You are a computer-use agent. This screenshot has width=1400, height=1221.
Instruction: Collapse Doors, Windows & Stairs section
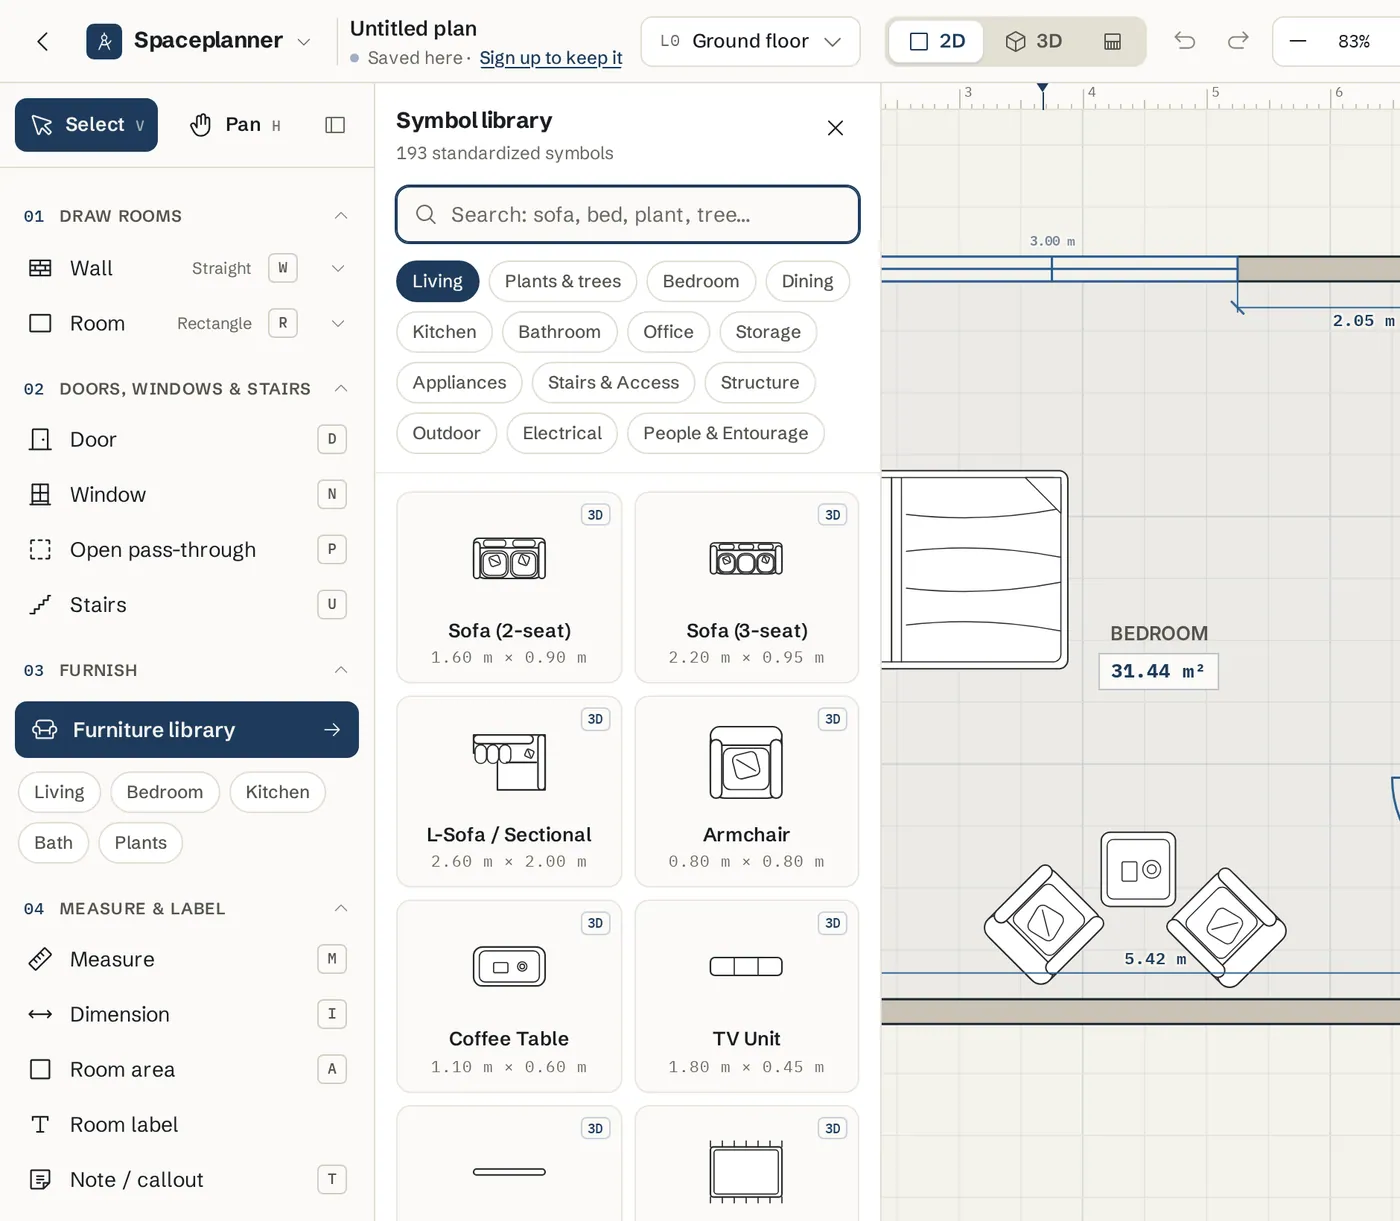pos(341,388)
